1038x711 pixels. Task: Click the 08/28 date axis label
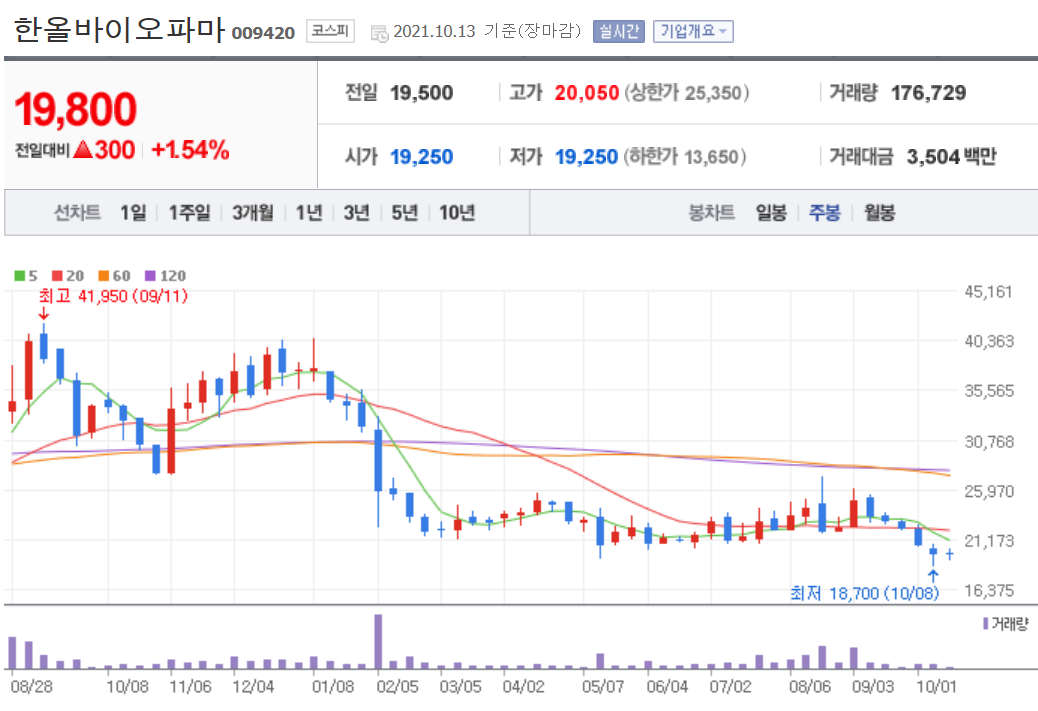31,687
